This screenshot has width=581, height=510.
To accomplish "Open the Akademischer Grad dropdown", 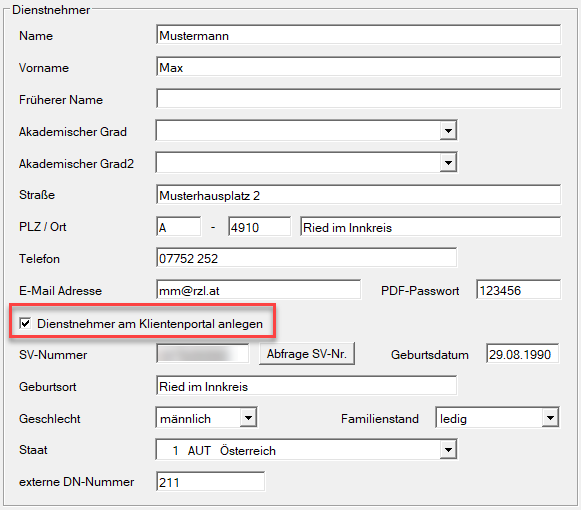I will point(448,130).
